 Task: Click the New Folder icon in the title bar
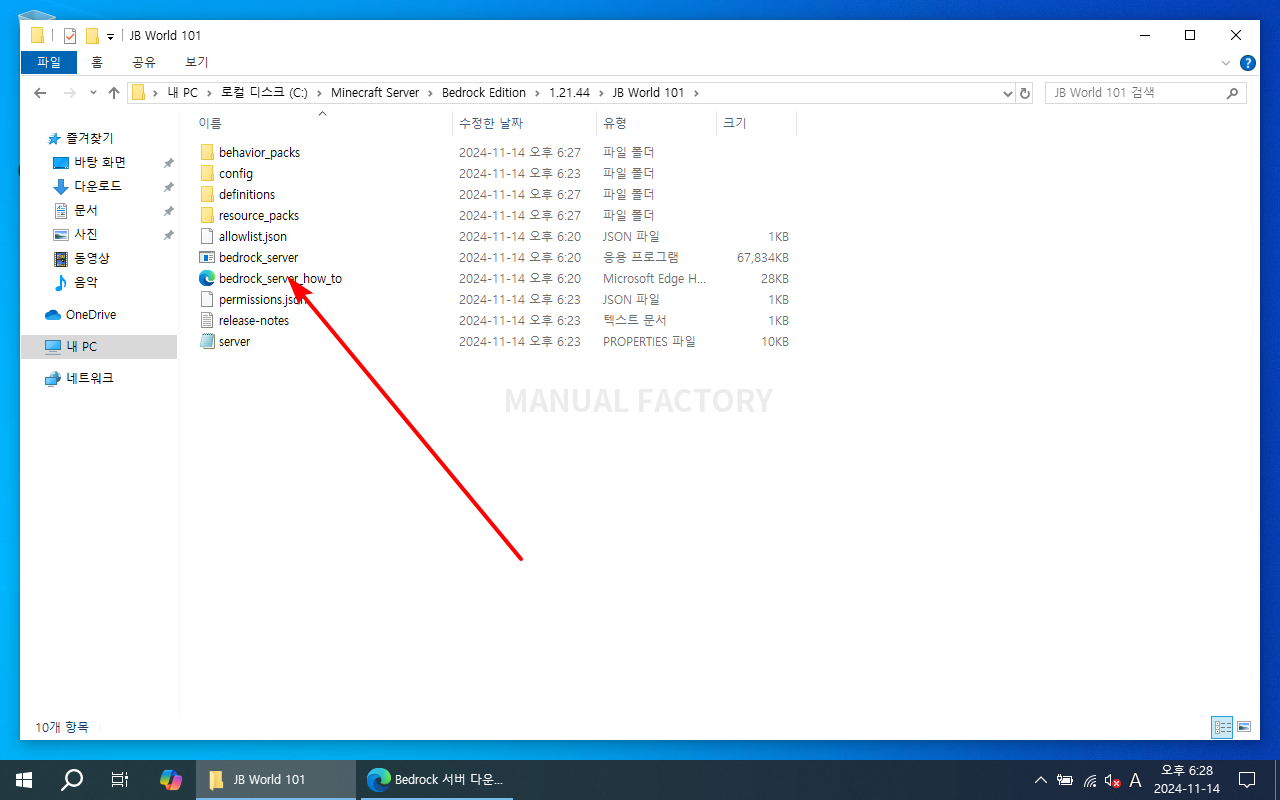point(92,36)
